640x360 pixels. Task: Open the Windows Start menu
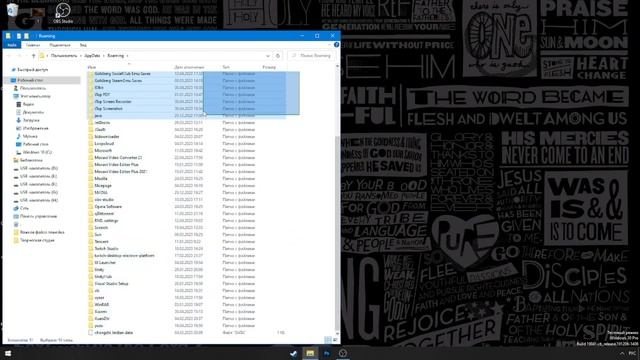pyautogui.click(x=8, y=353)
